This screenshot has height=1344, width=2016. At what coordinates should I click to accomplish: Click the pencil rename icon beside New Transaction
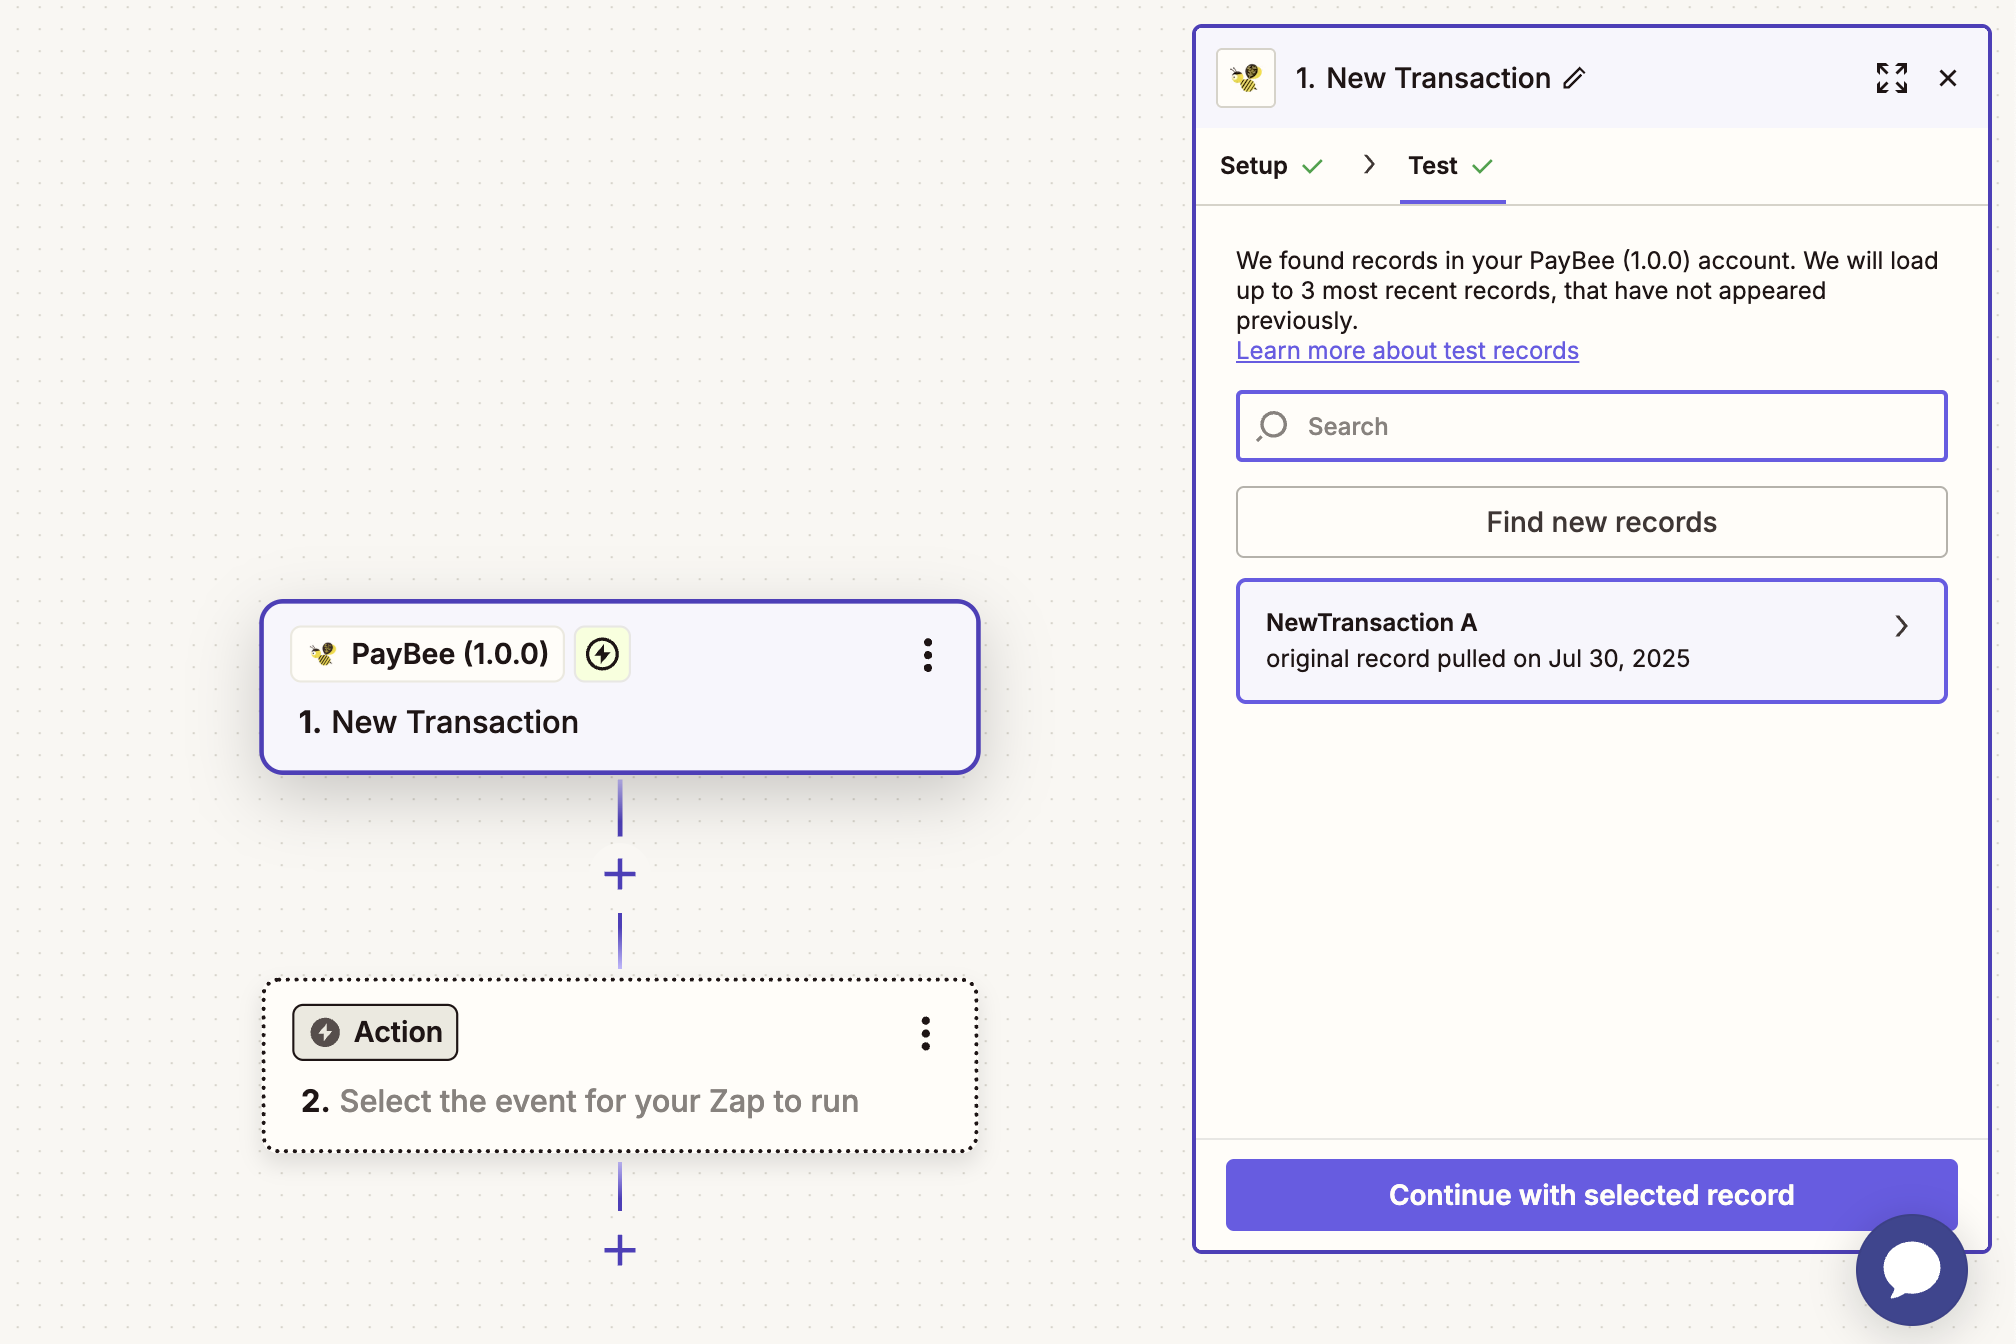(1574, 78)
